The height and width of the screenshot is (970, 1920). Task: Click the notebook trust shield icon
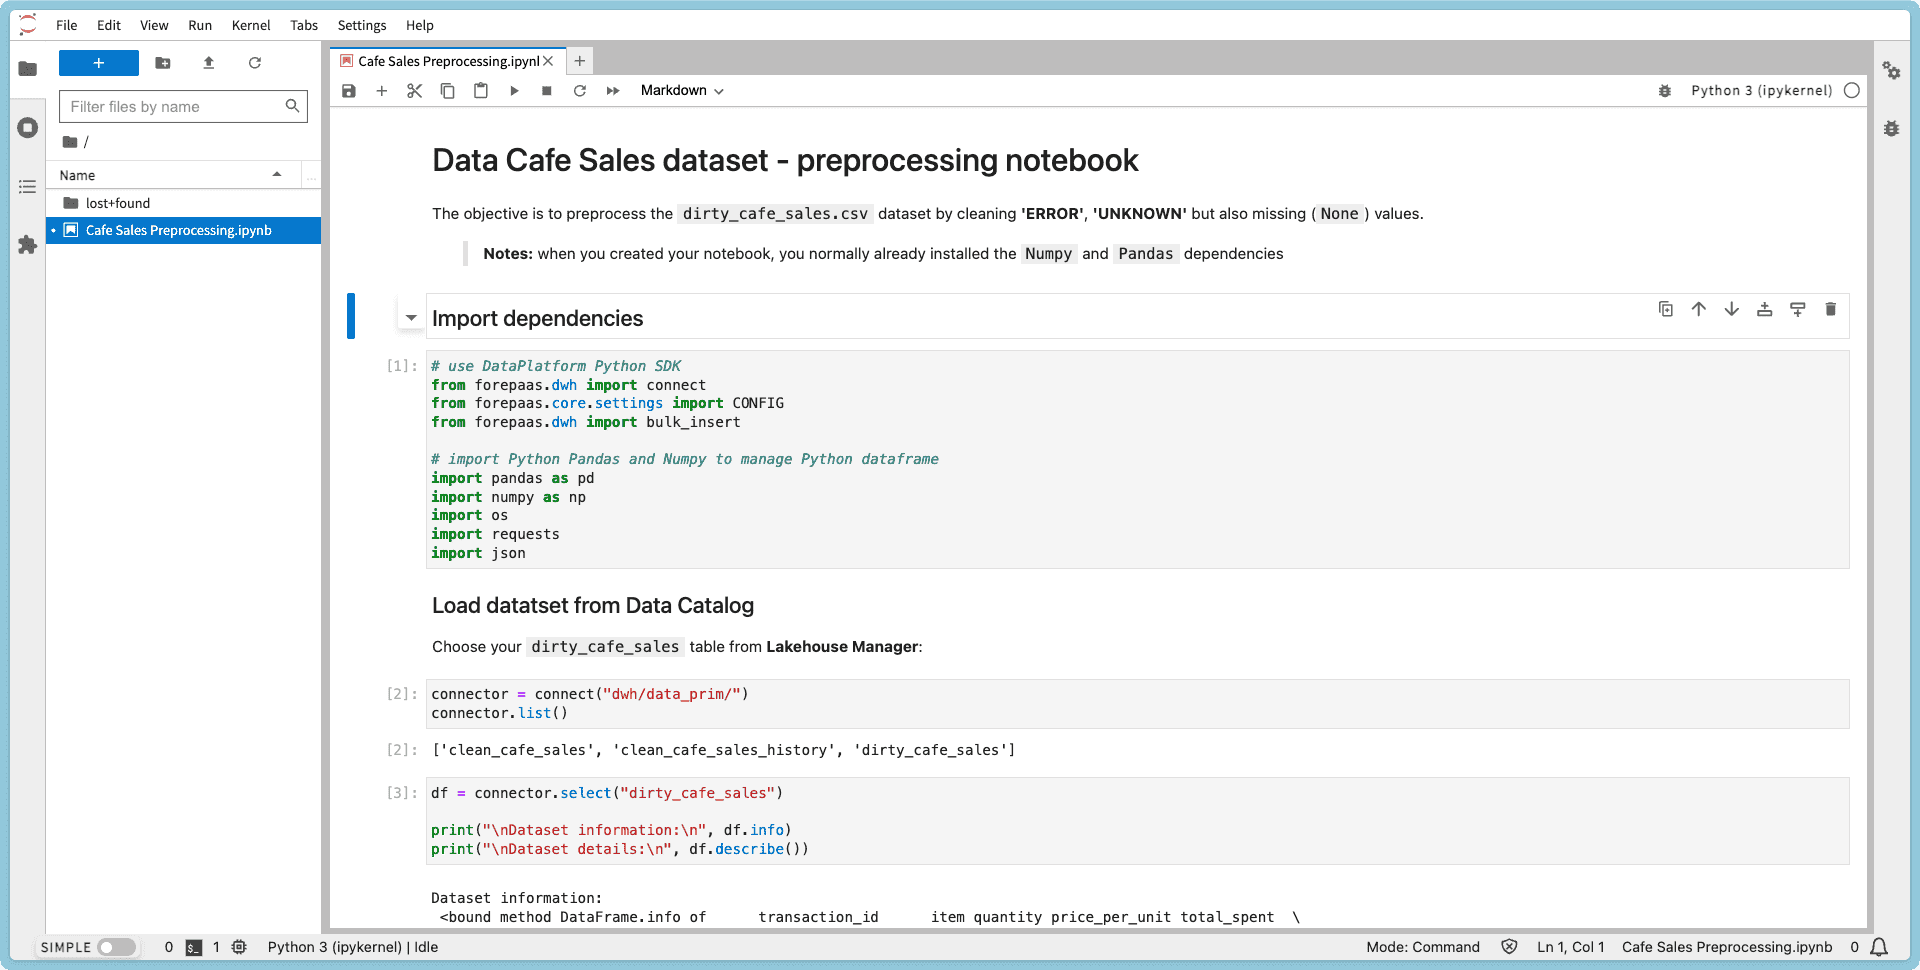(1510, 947)
